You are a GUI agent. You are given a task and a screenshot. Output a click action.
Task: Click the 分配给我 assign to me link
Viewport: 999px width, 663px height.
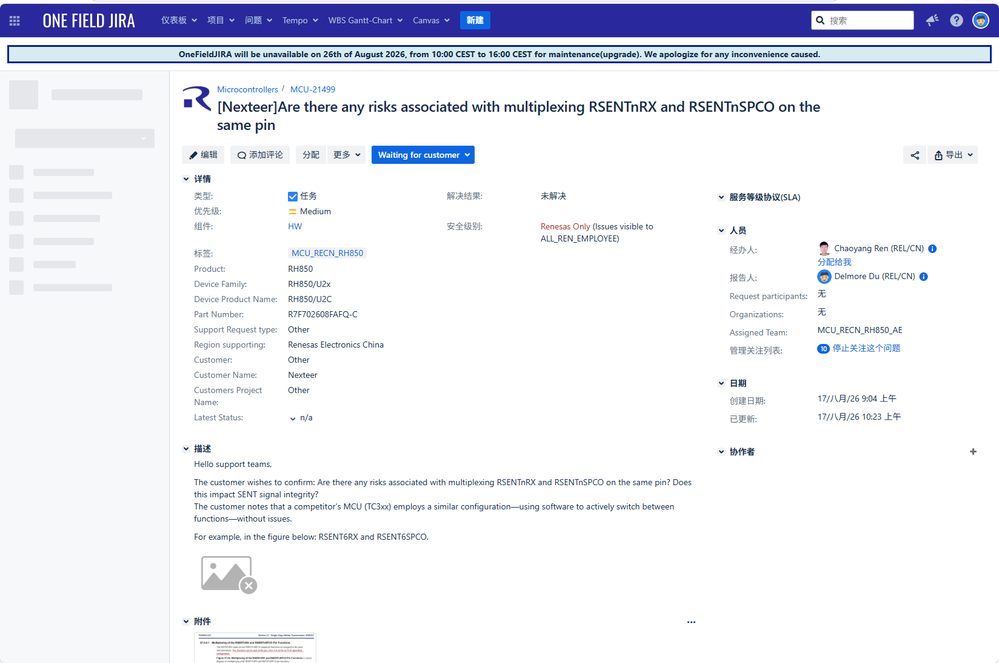click(x=834, y=262)
